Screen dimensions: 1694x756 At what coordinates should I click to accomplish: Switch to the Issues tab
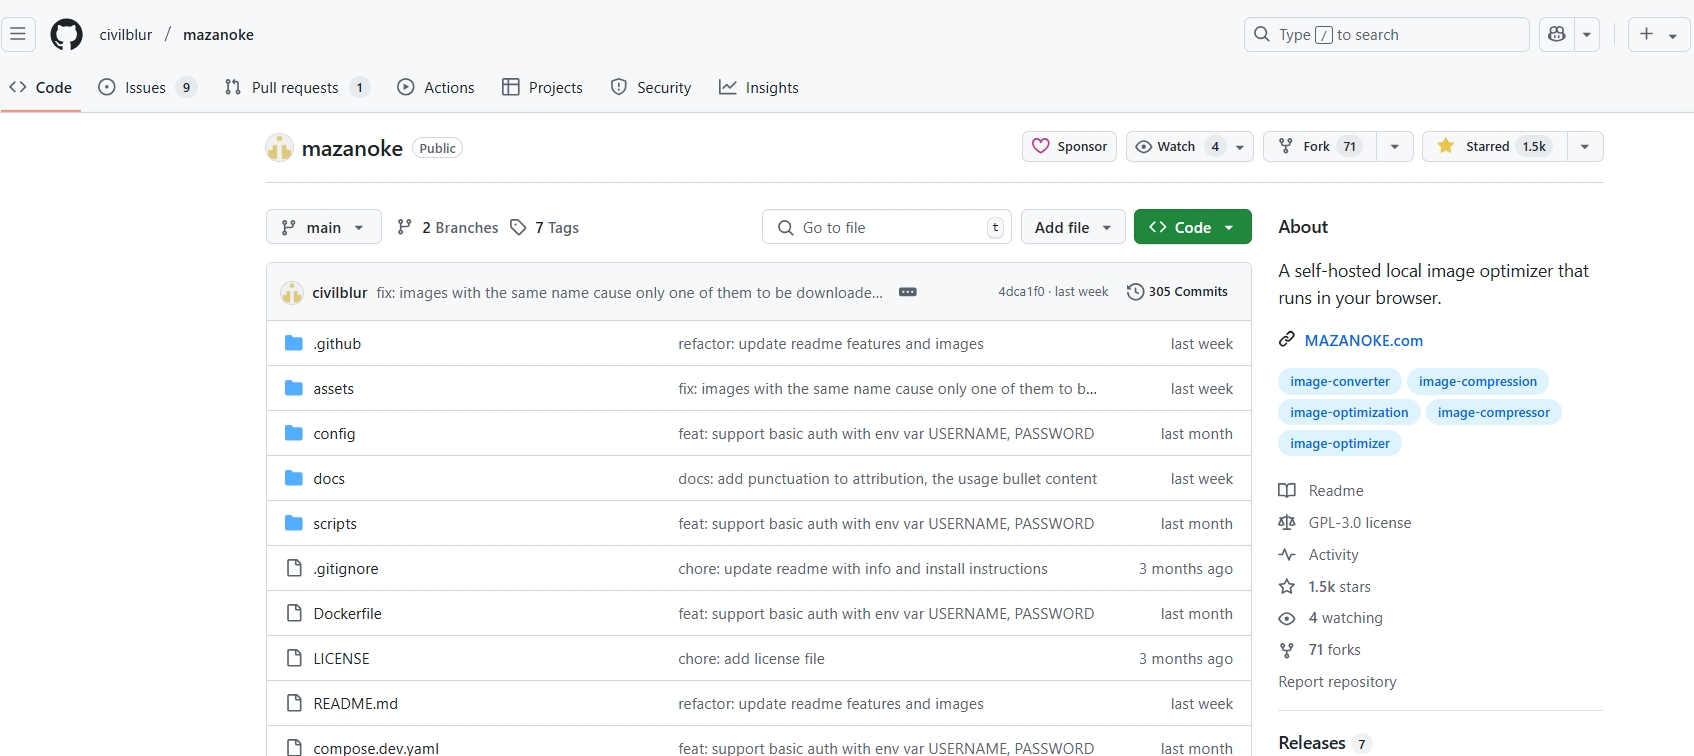(x=147, y=87)
